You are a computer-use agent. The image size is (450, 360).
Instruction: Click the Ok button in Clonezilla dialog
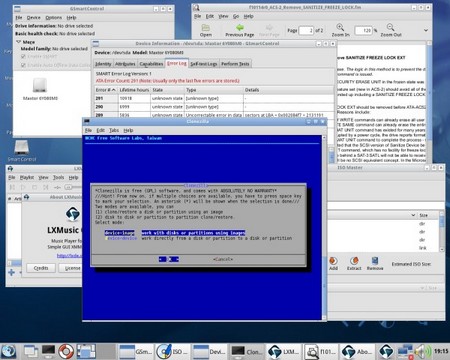(x=169, y=259)
